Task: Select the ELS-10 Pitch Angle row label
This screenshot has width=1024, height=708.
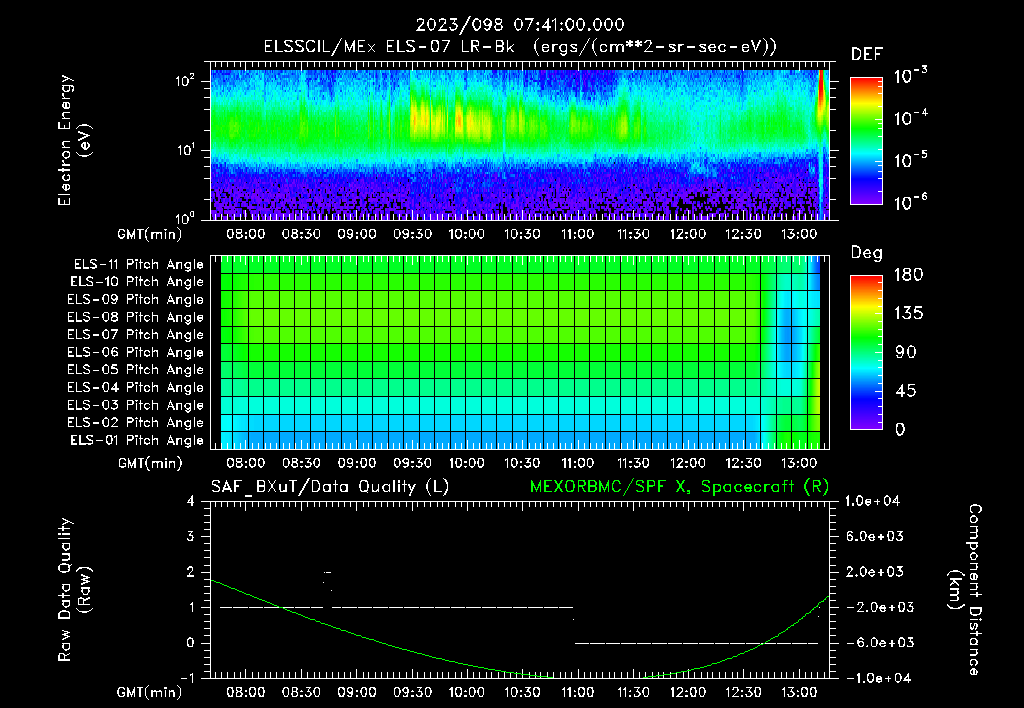Action: coord(136,282)
